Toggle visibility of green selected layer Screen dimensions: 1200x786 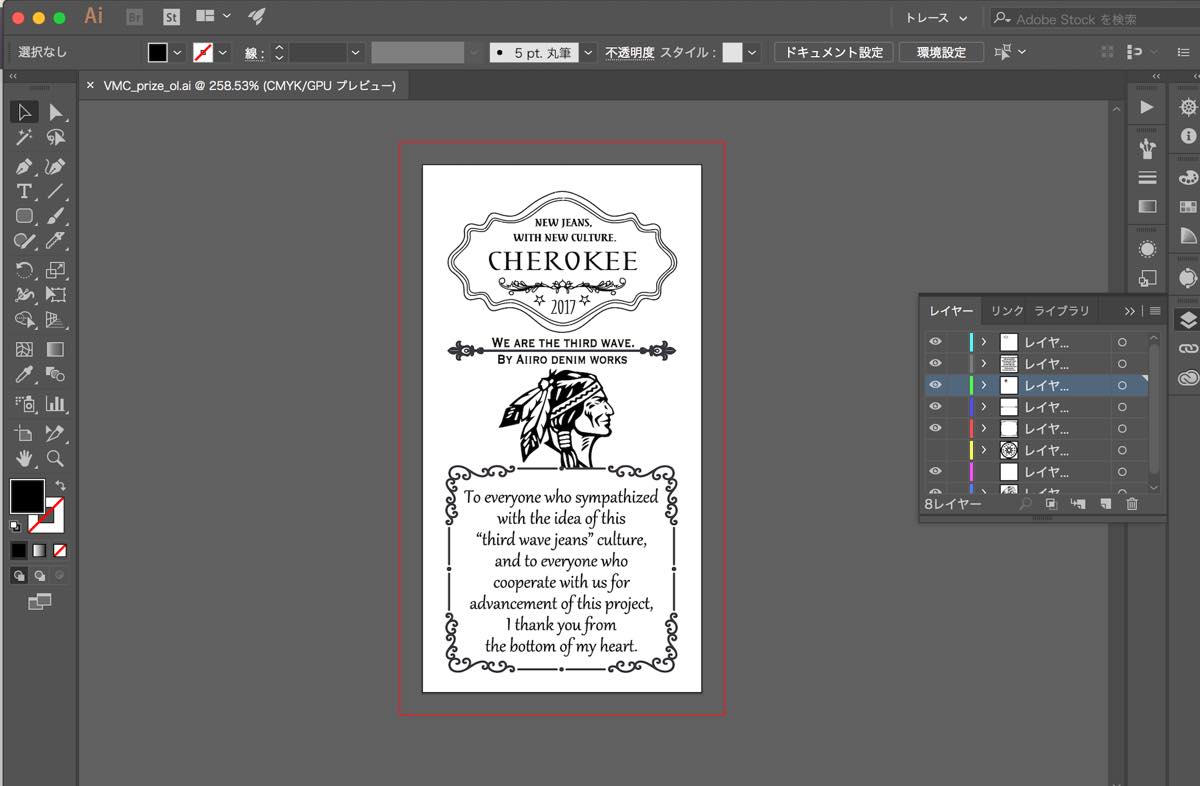(x=936, y=385)
